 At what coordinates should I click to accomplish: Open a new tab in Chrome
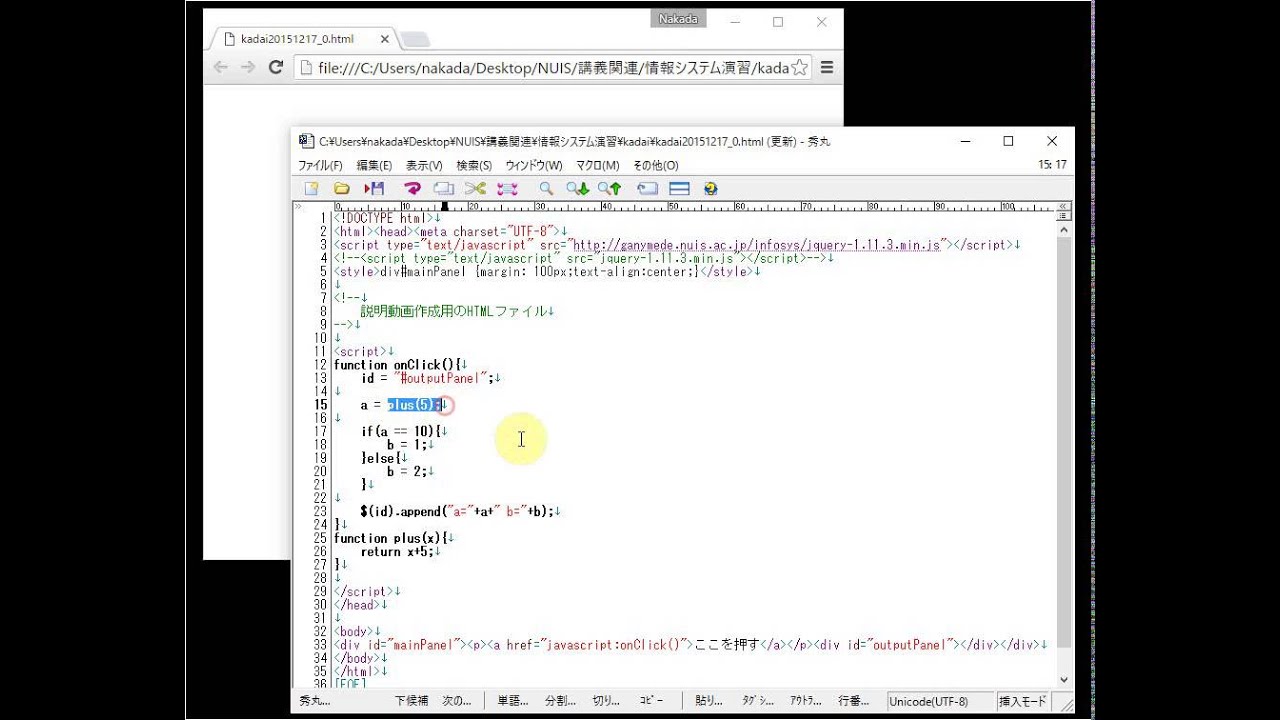[x=416, y=39]
